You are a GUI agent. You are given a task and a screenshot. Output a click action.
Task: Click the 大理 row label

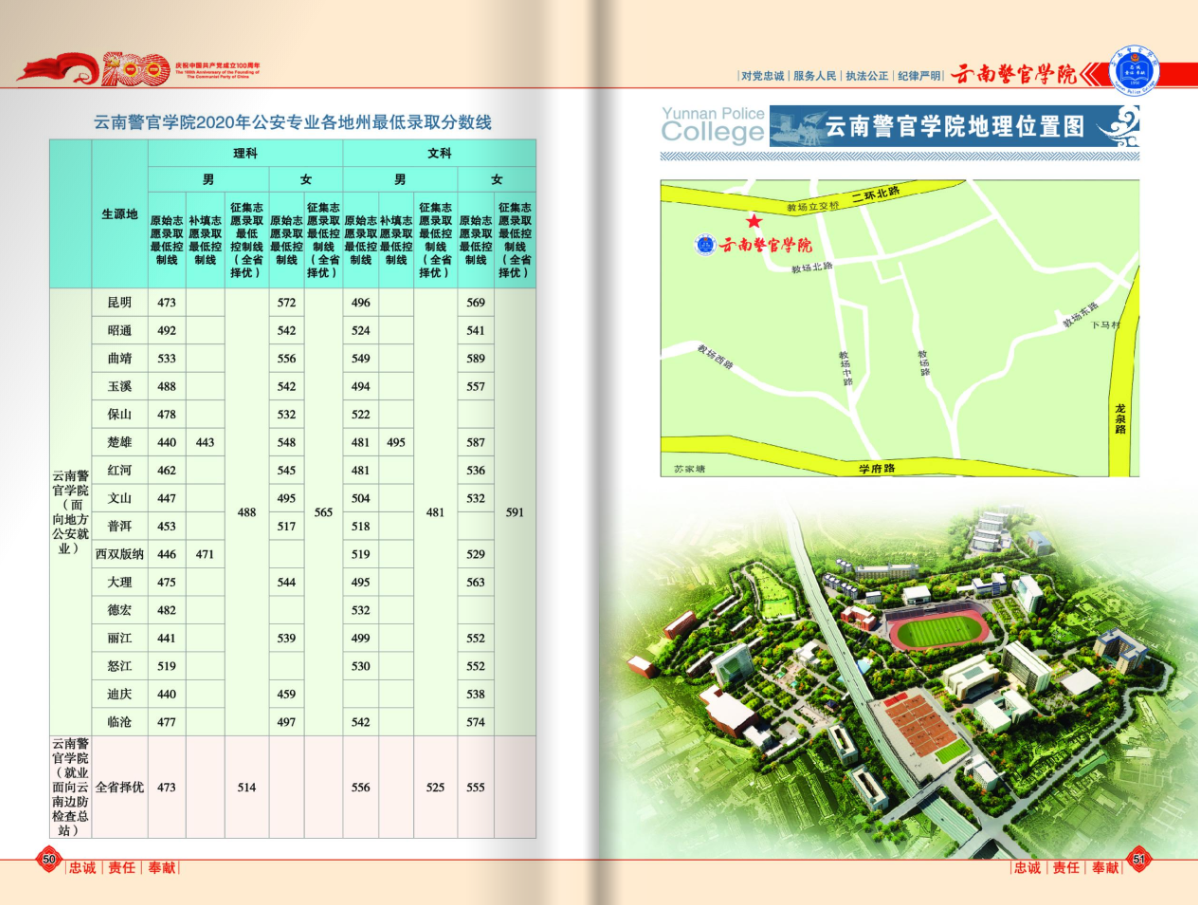tap(120, 582)
